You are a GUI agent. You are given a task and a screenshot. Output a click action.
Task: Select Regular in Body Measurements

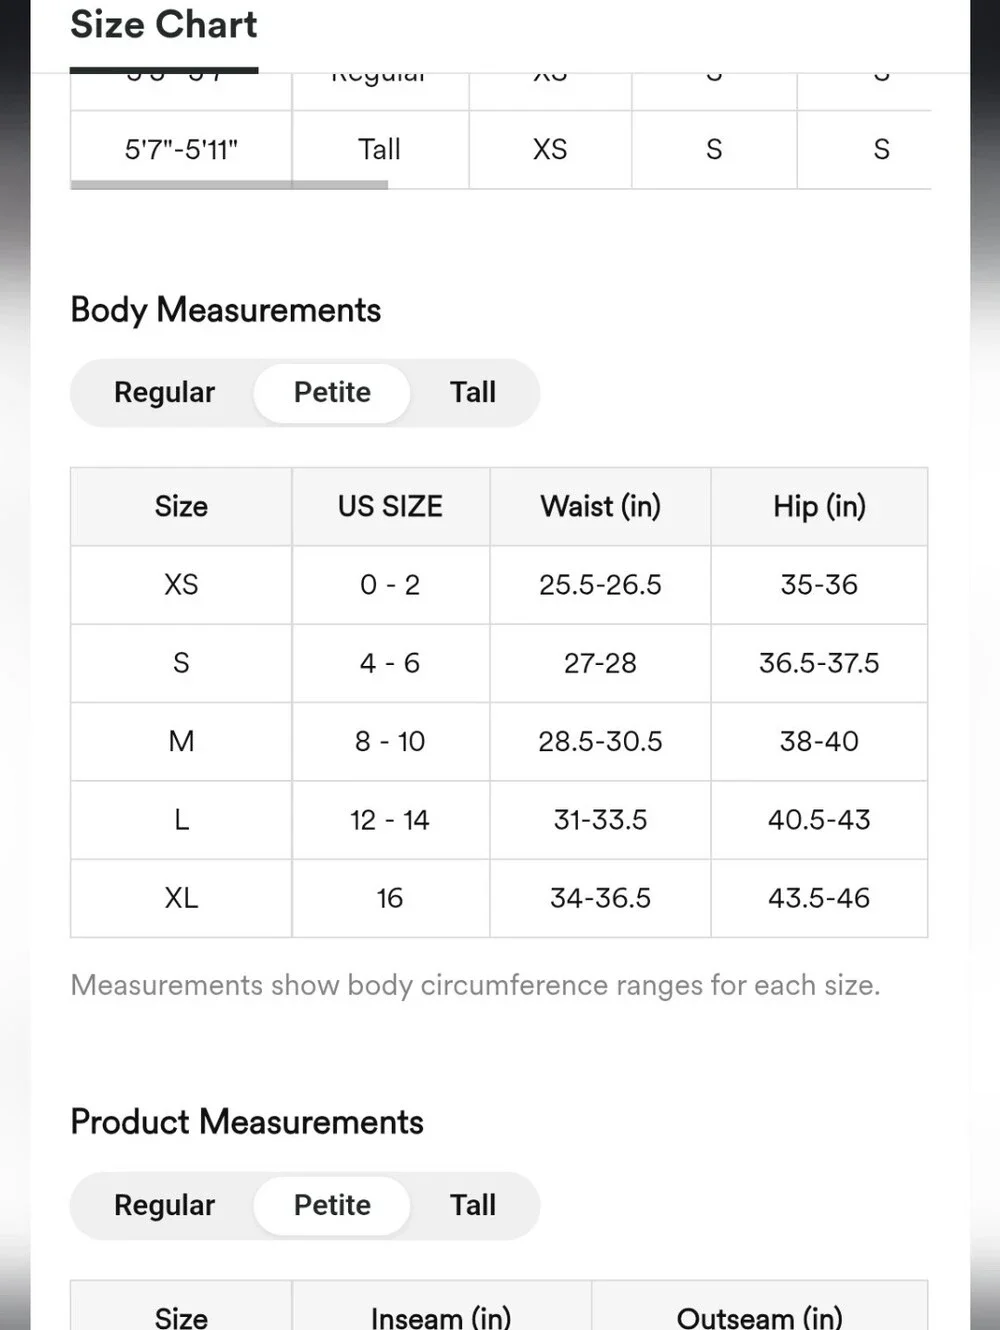tap(164, 392)
